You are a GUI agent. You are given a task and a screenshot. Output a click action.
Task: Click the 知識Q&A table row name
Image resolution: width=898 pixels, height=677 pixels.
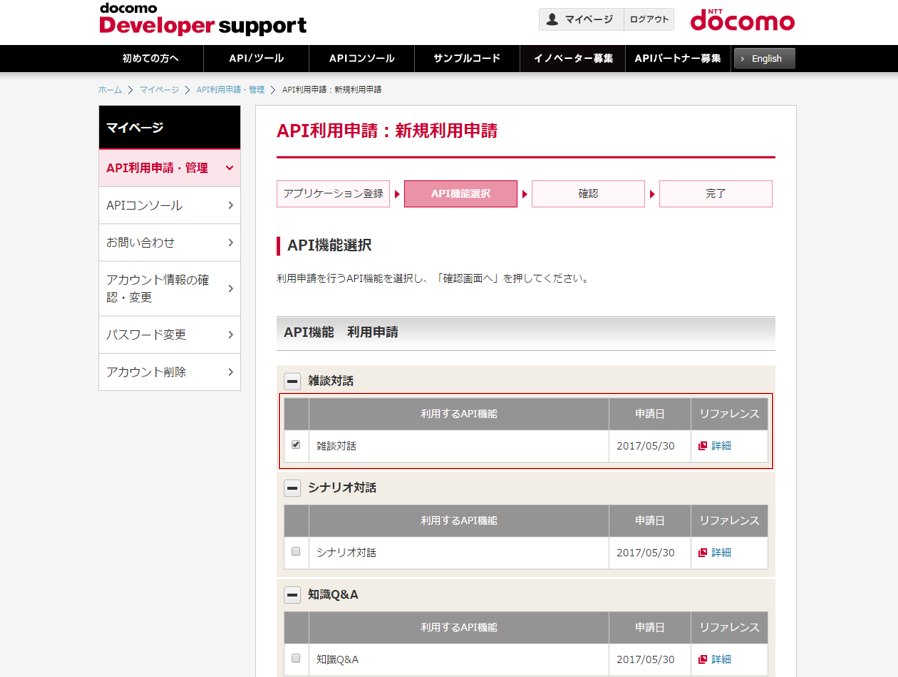coord(337,660)
